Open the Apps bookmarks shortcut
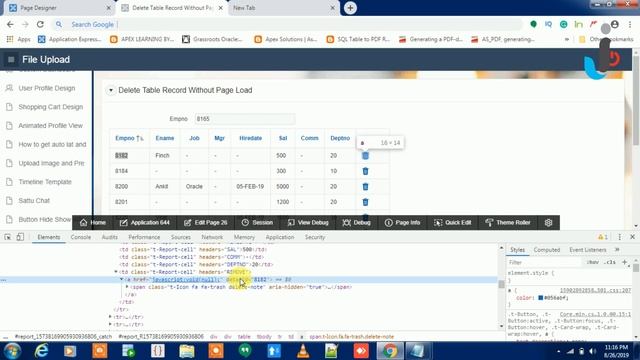This screenshot has width=640, height=360. click(19, 39)
